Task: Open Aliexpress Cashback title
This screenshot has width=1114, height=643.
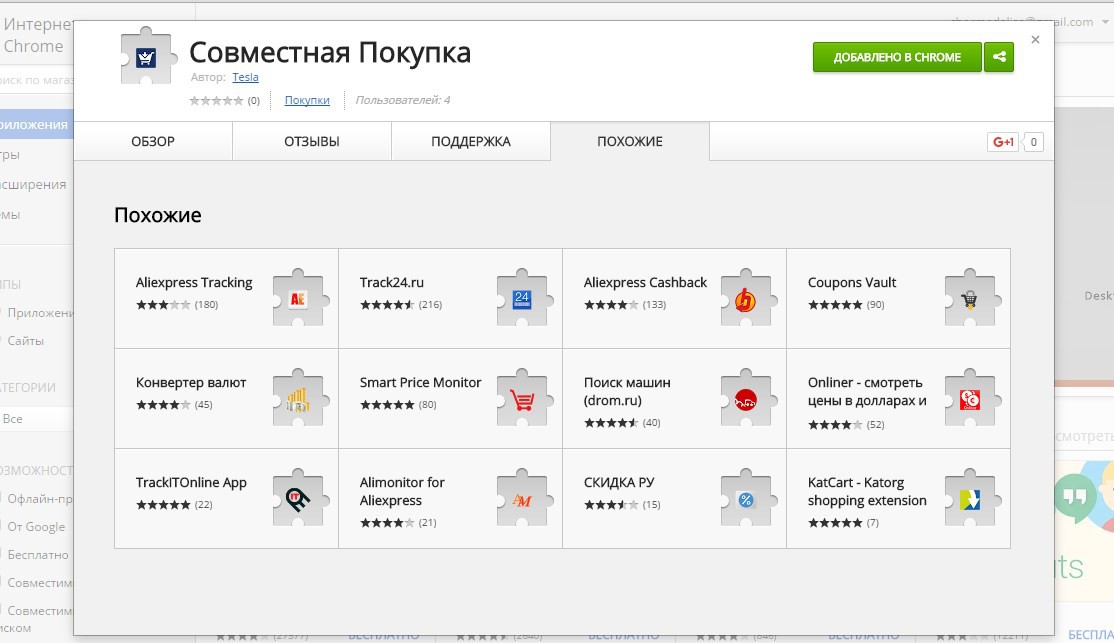Action: [x=645, y=282]
